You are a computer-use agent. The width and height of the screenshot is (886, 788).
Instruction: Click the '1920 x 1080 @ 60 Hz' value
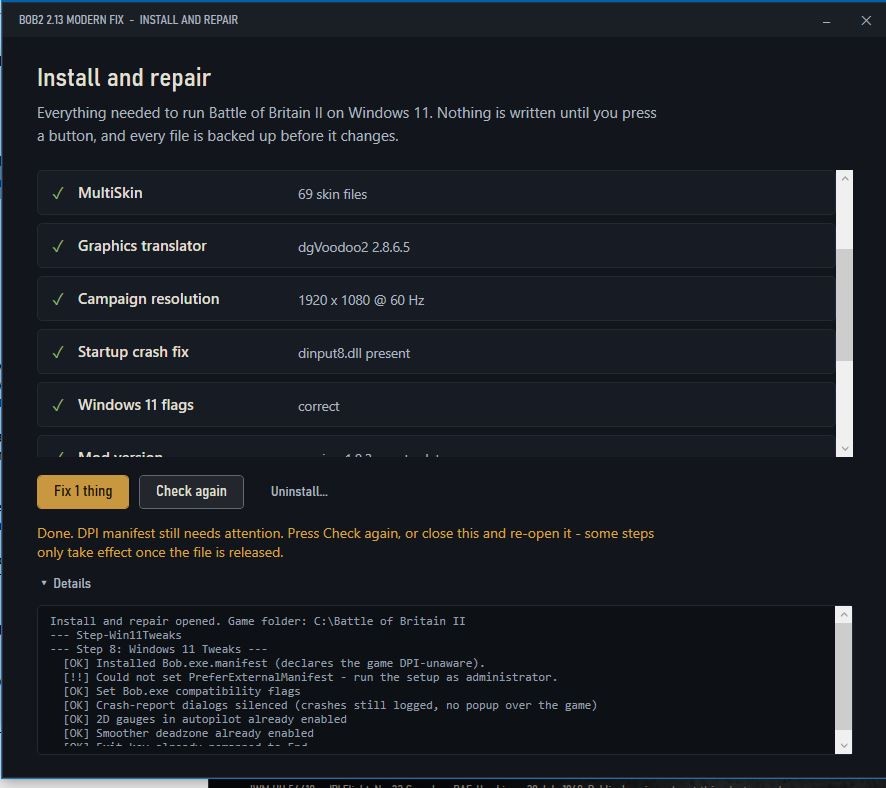[361, 300]
